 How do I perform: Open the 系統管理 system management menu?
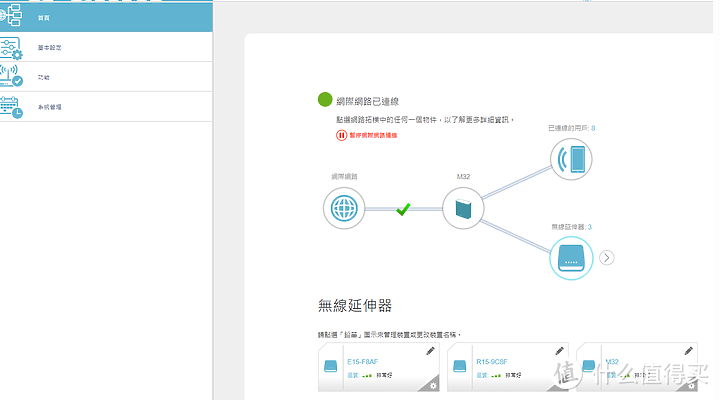coord(106,107)
